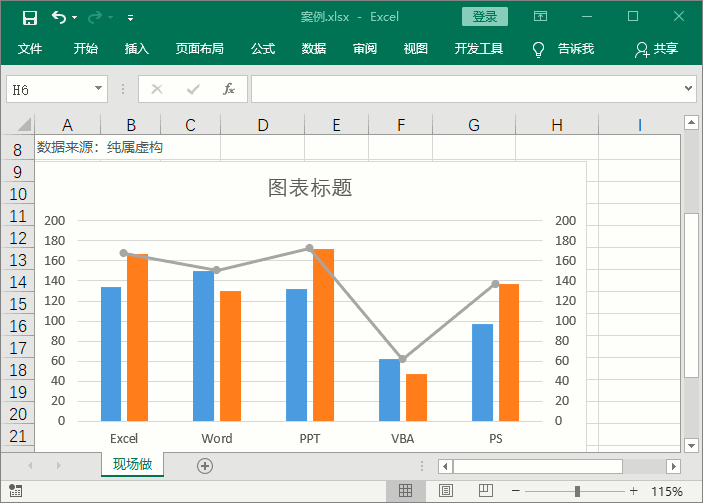
Task: Click the 共享 share button
Action: pos(656,49)
